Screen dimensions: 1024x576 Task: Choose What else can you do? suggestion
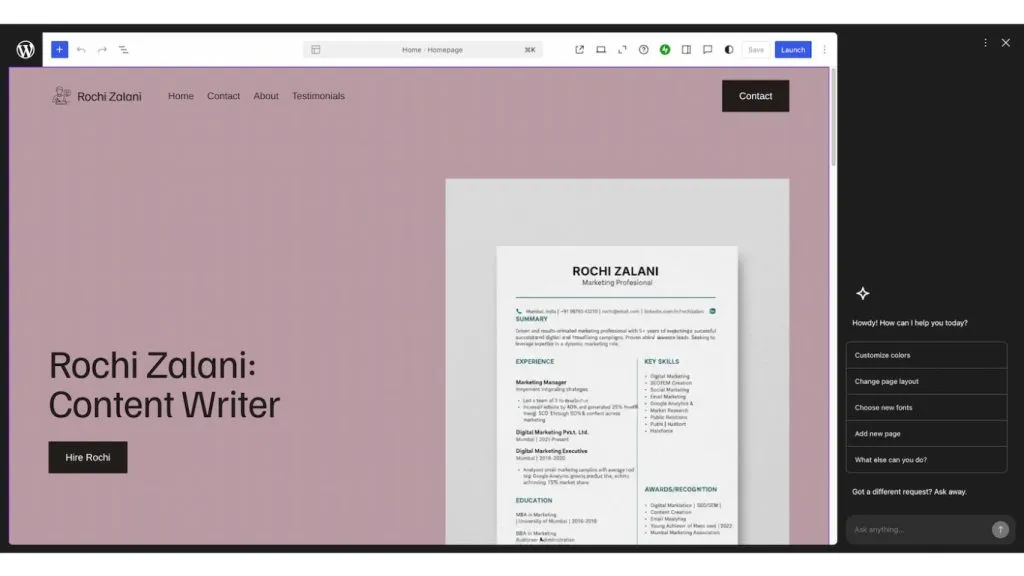point(926,460)
